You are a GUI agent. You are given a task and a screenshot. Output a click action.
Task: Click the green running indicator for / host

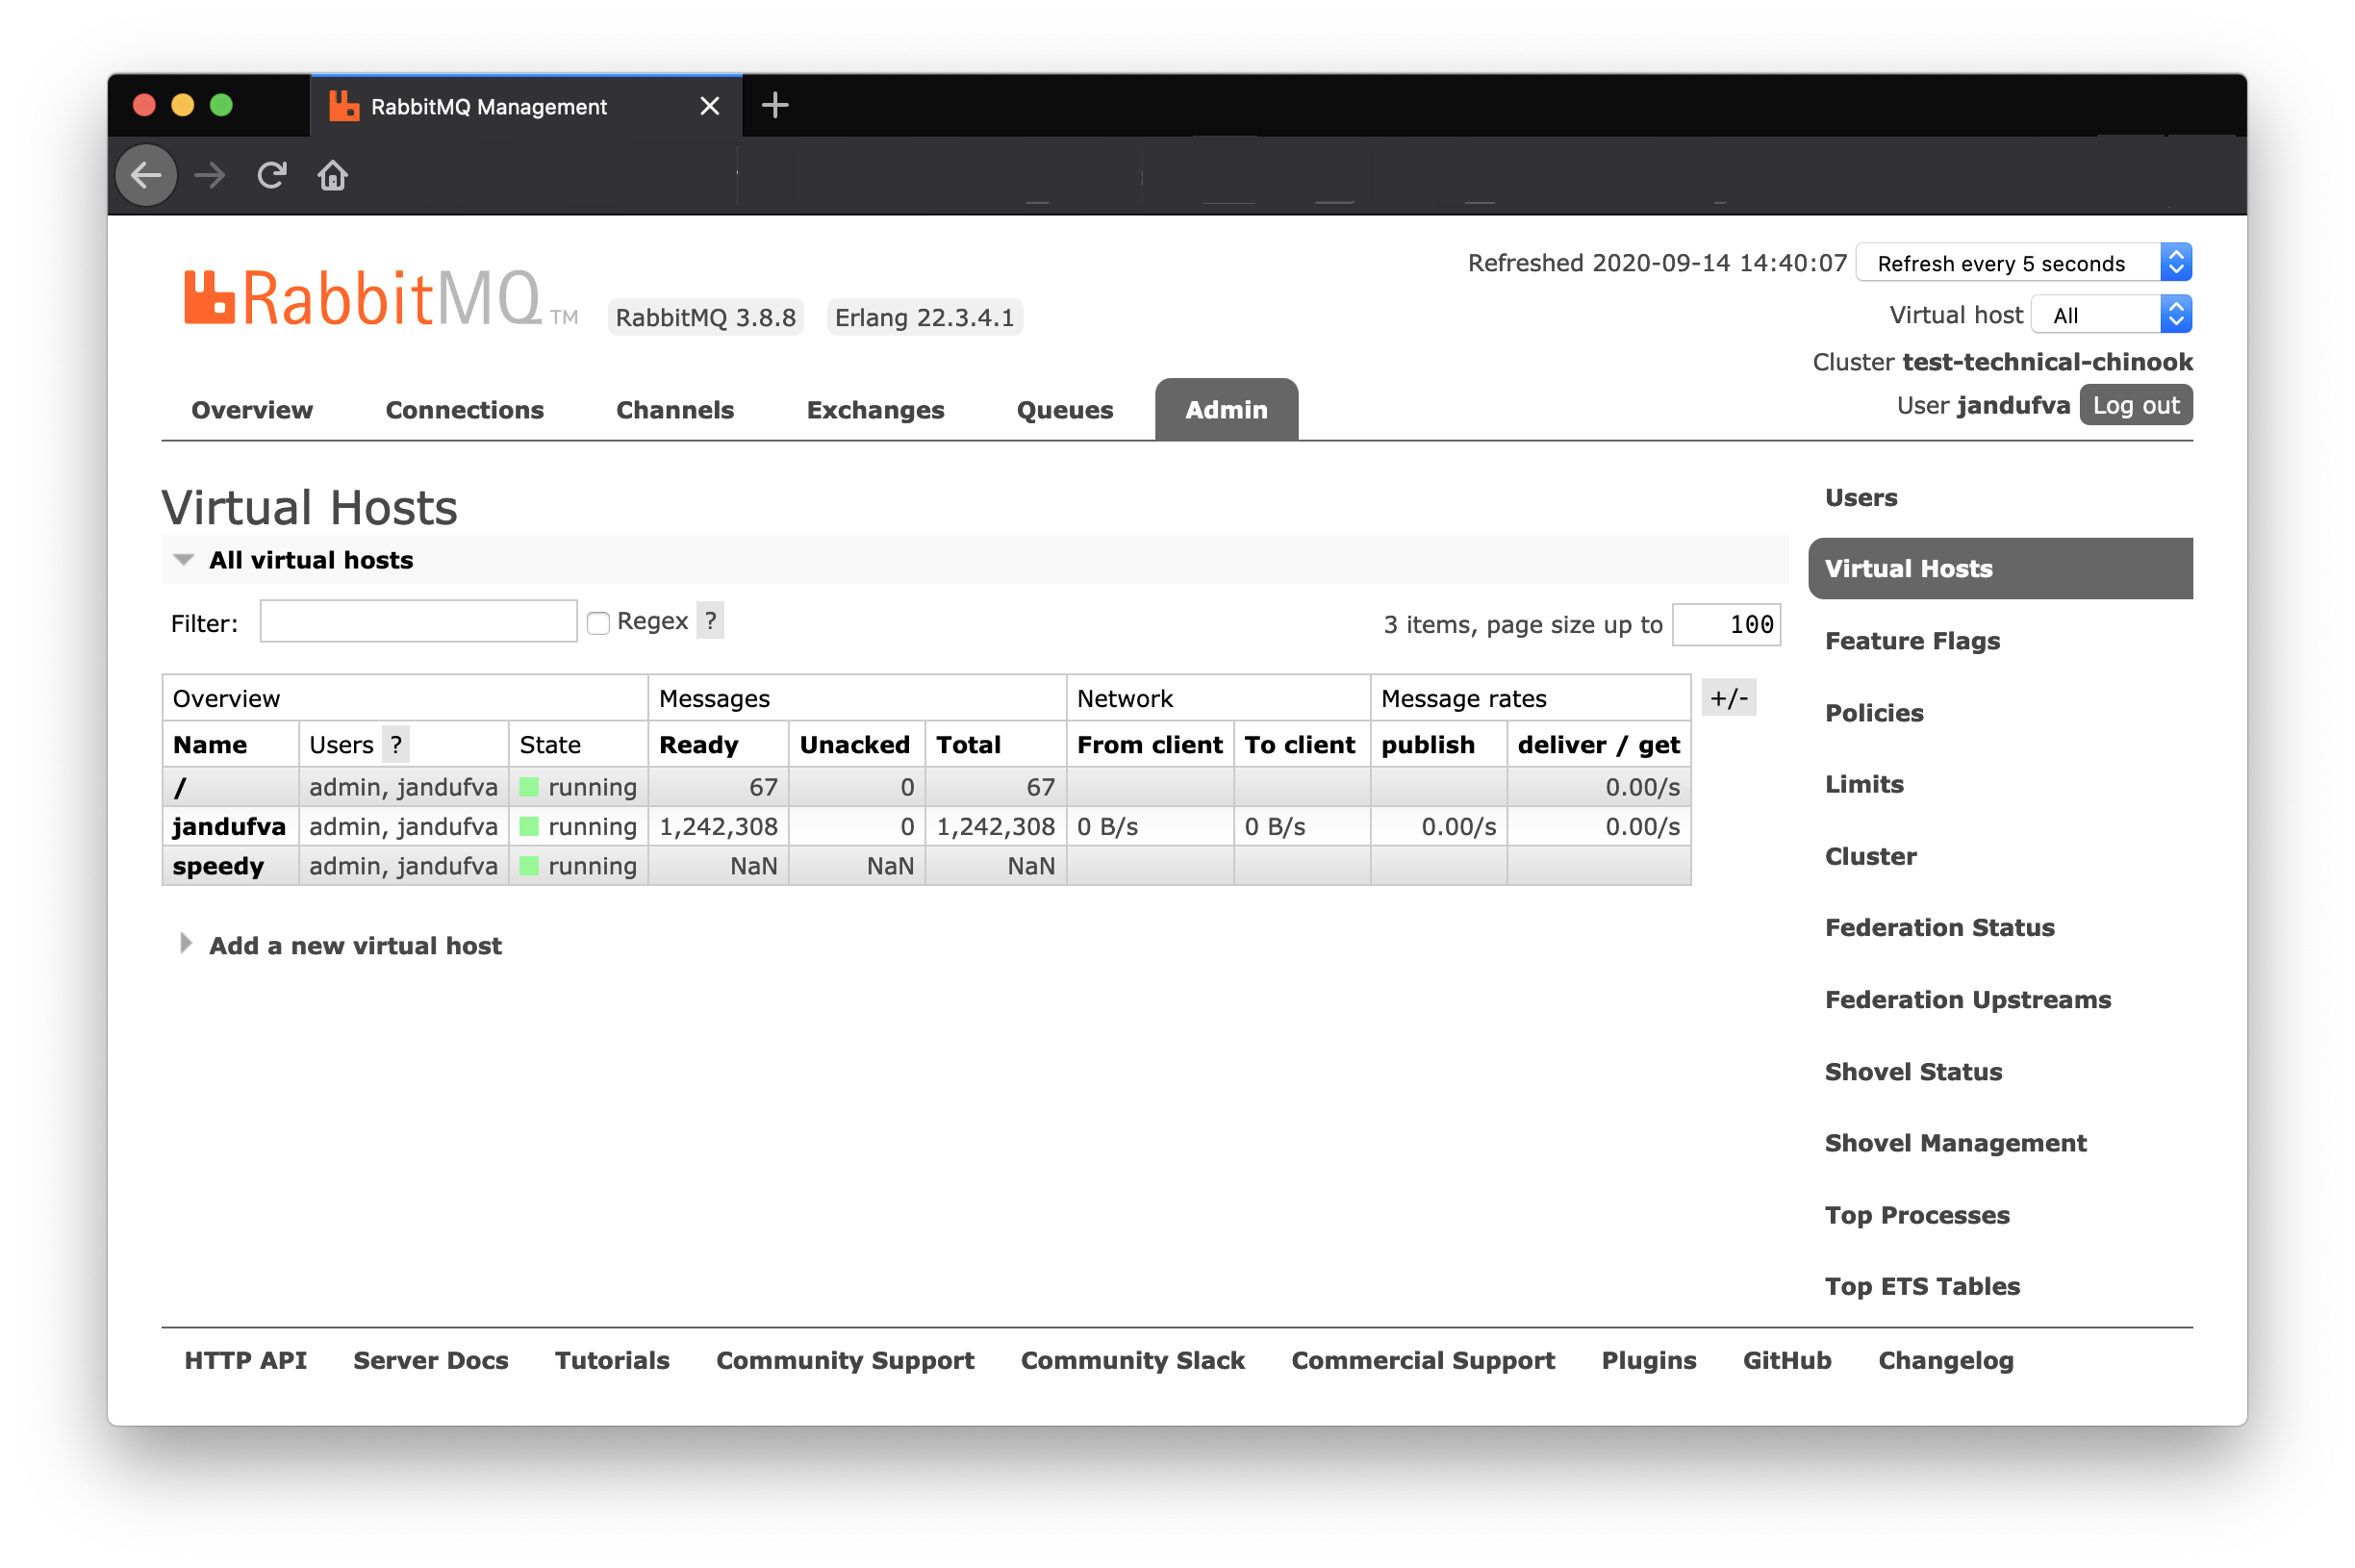coord(529,787)
